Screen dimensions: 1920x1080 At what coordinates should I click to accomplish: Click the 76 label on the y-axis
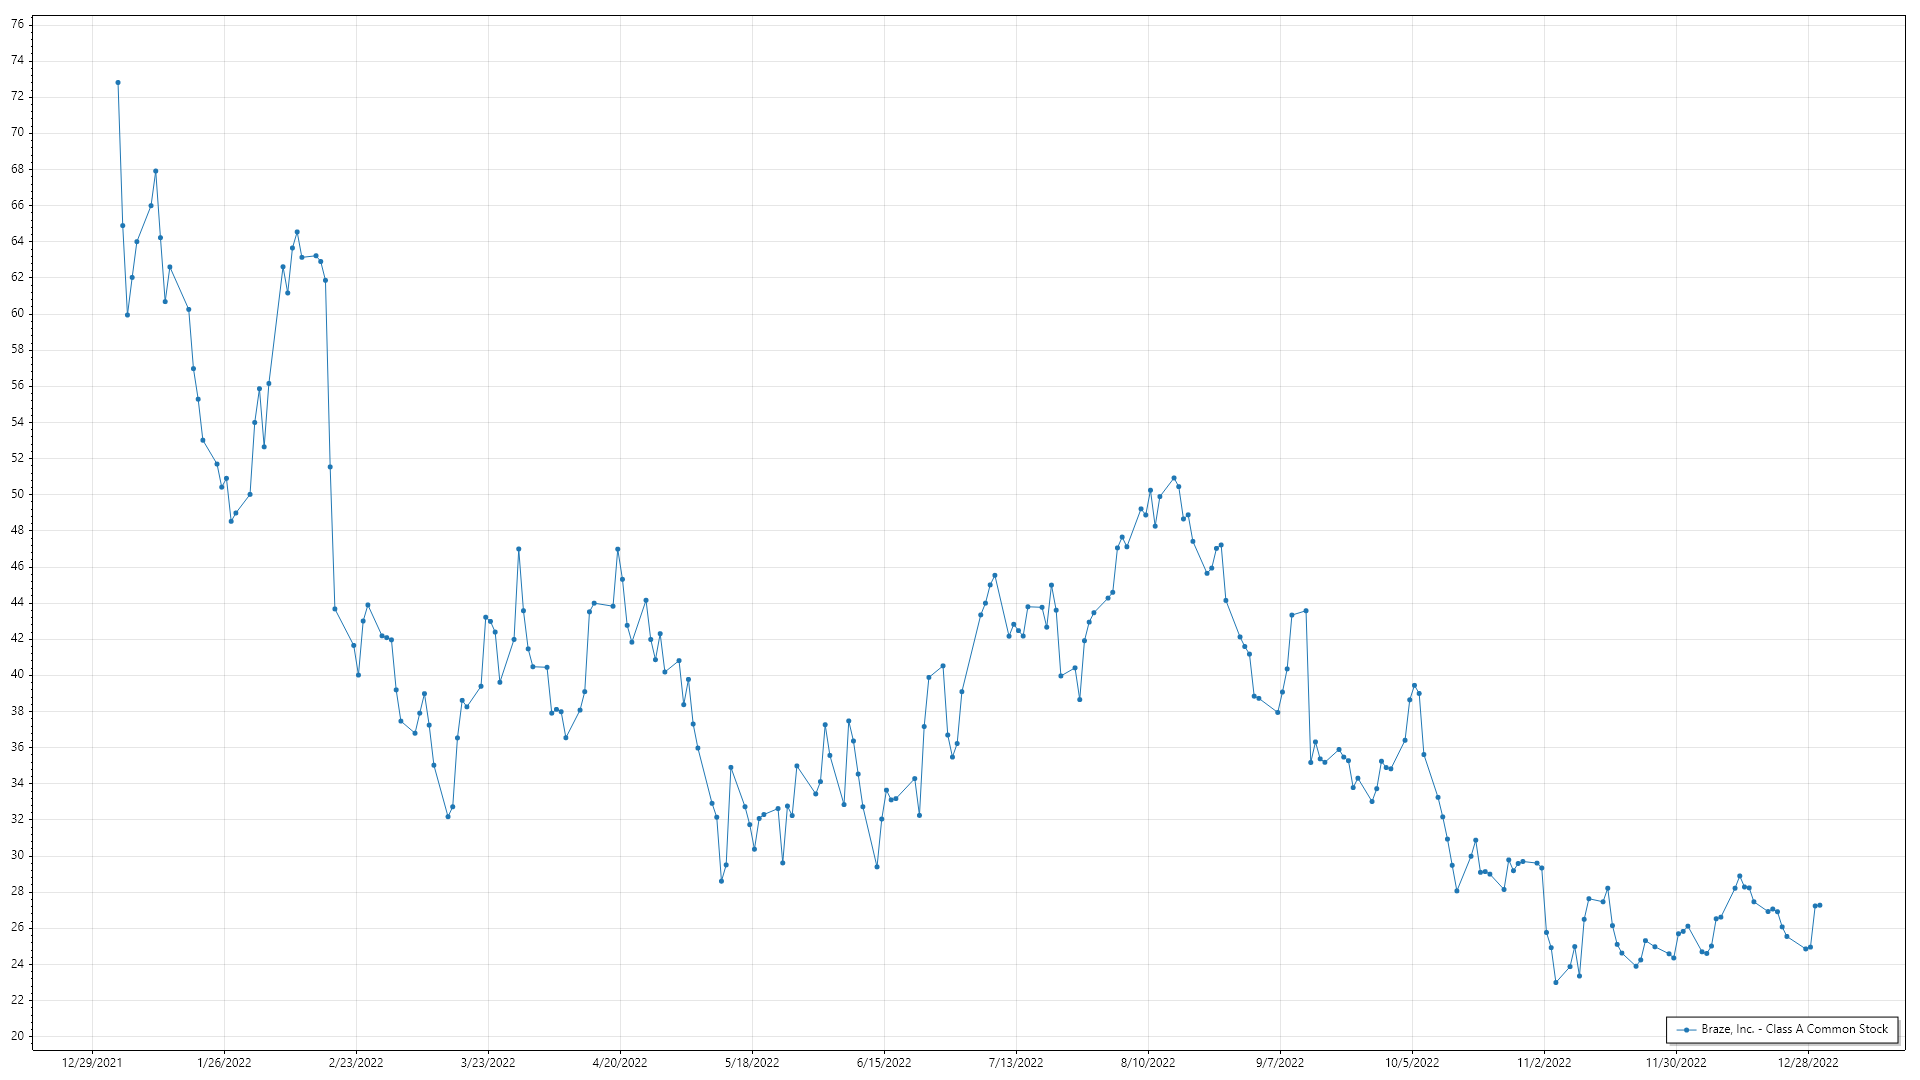(x=18, y=24)
